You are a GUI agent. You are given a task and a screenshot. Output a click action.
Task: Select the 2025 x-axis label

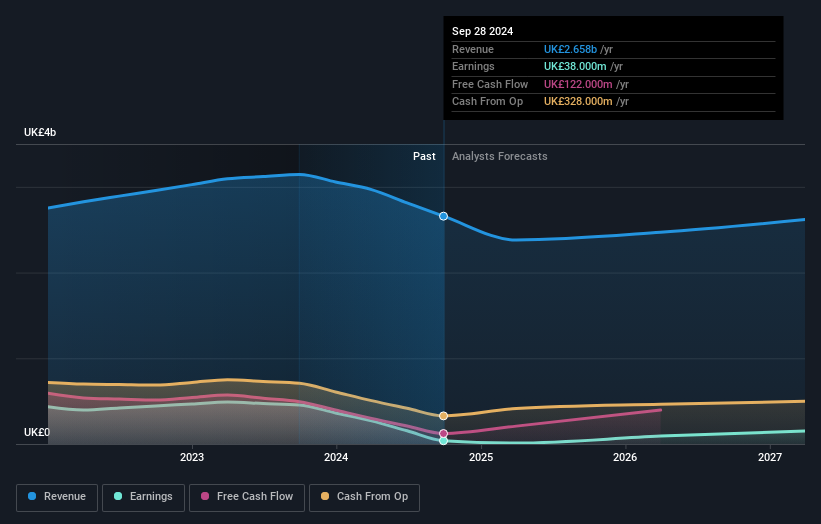point(481,457)
